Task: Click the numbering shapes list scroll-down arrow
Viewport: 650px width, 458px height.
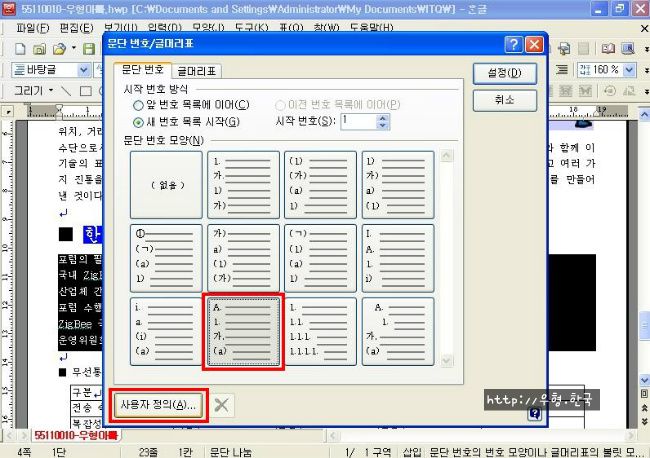Action: coord(446,360)
